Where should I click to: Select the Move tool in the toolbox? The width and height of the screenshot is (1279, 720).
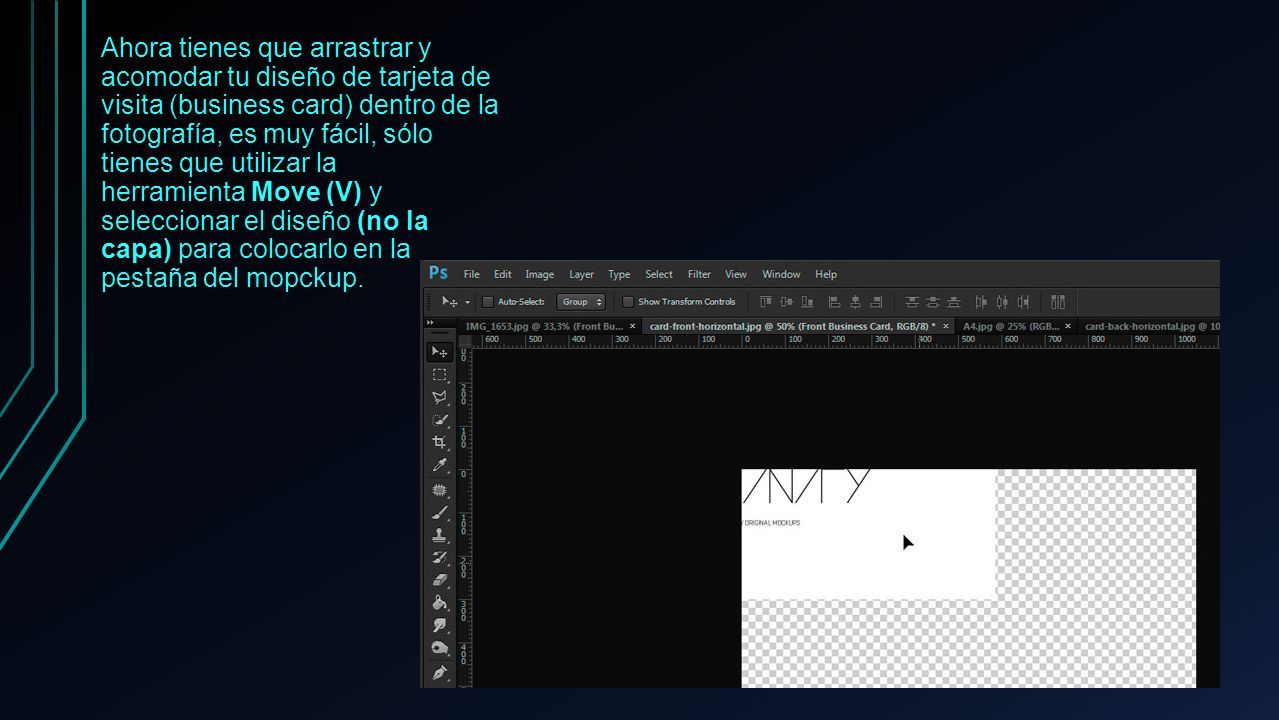pos(439,352)
